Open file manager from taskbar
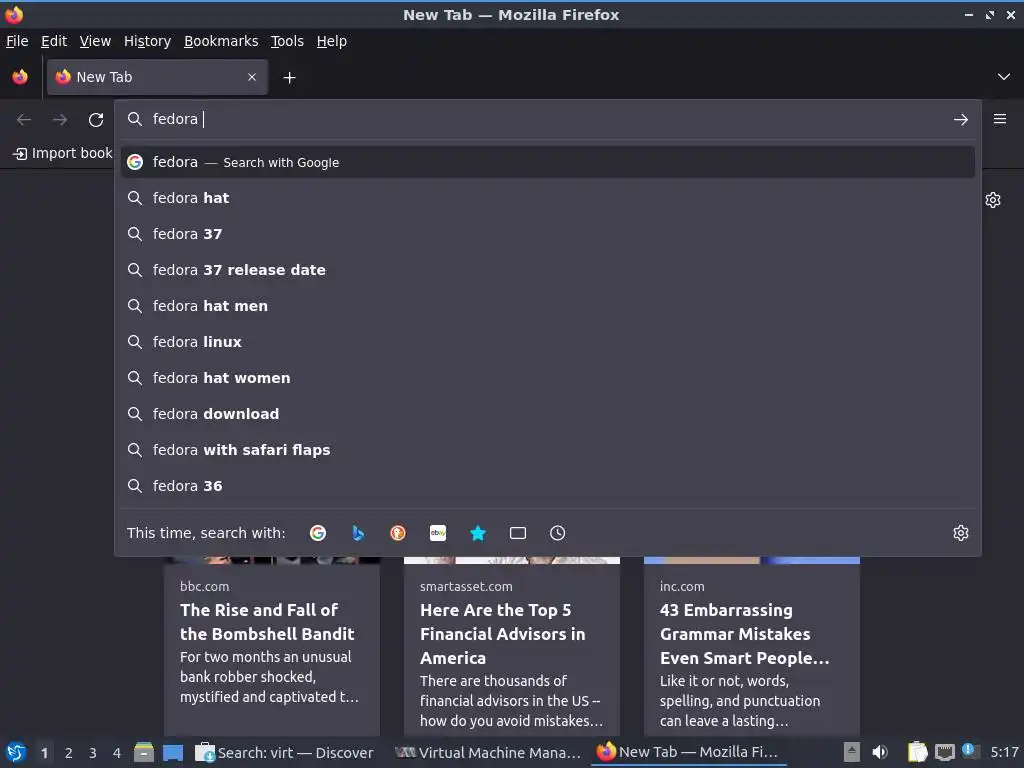The height and width of the screenshot is (768, 1024). click(x=144, y=752)
